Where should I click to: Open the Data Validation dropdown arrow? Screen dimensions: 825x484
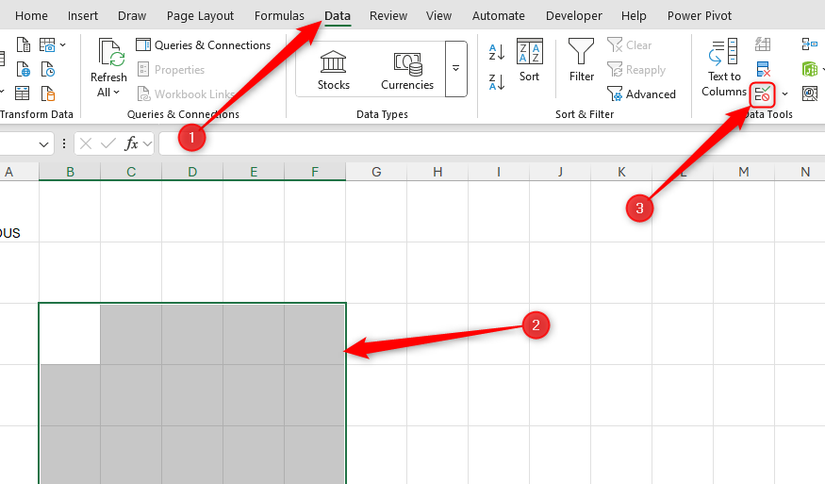[784, 94]
